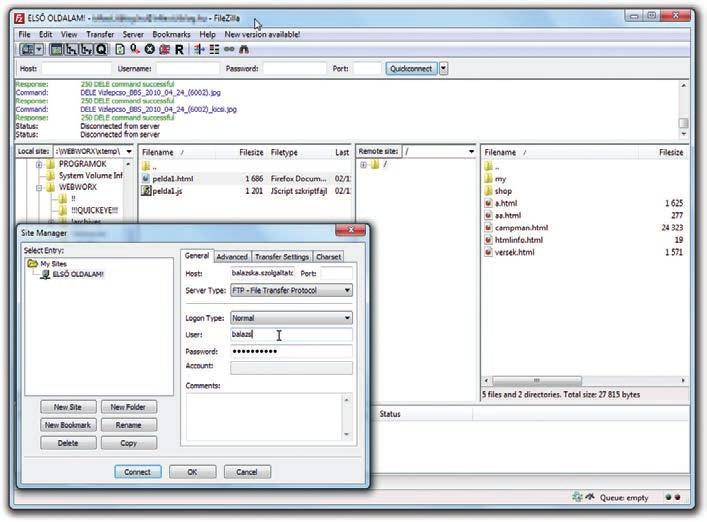Select the General tab in Site Manager
This screenshot has height=522, width=707.
point(197,256)
